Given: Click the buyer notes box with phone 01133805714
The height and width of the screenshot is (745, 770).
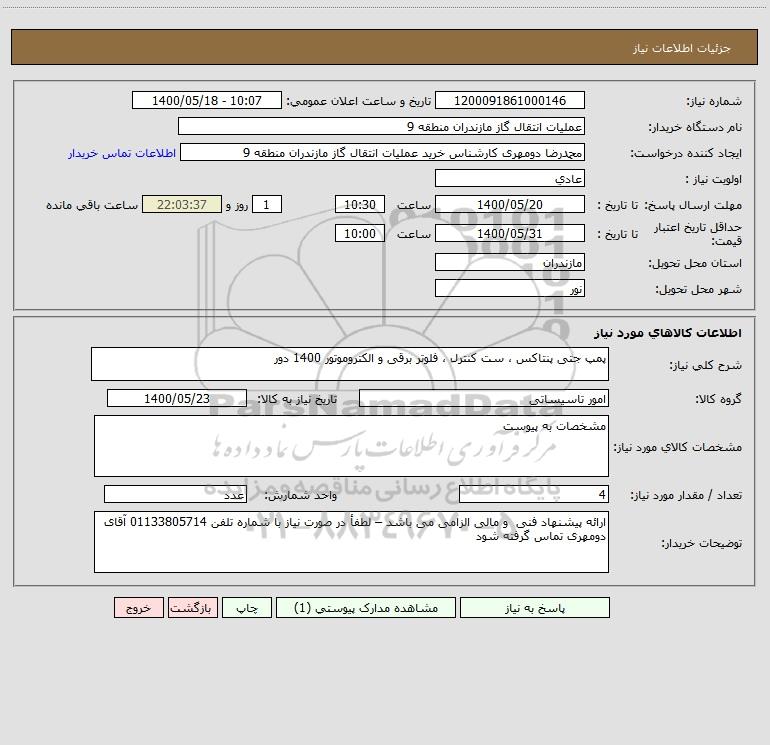Looking at the screenshot, I should pos(351,542).
